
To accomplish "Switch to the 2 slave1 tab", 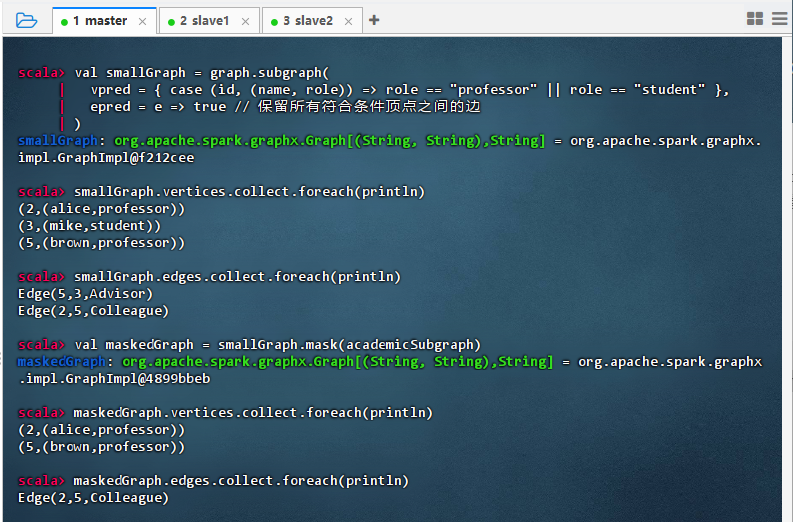I will click(x=209, y=21).
